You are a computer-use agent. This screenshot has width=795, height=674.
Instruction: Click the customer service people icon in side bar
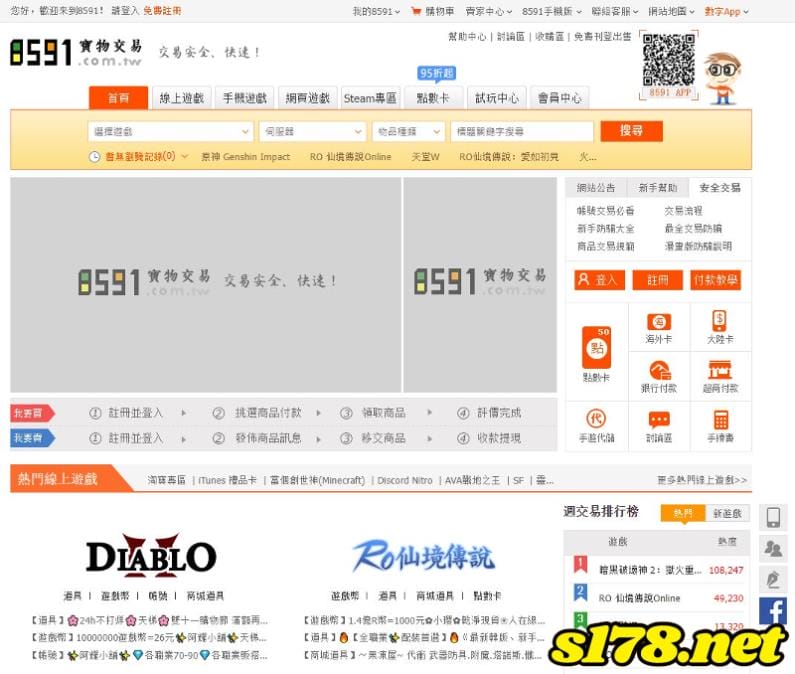(x=773, y=548)
